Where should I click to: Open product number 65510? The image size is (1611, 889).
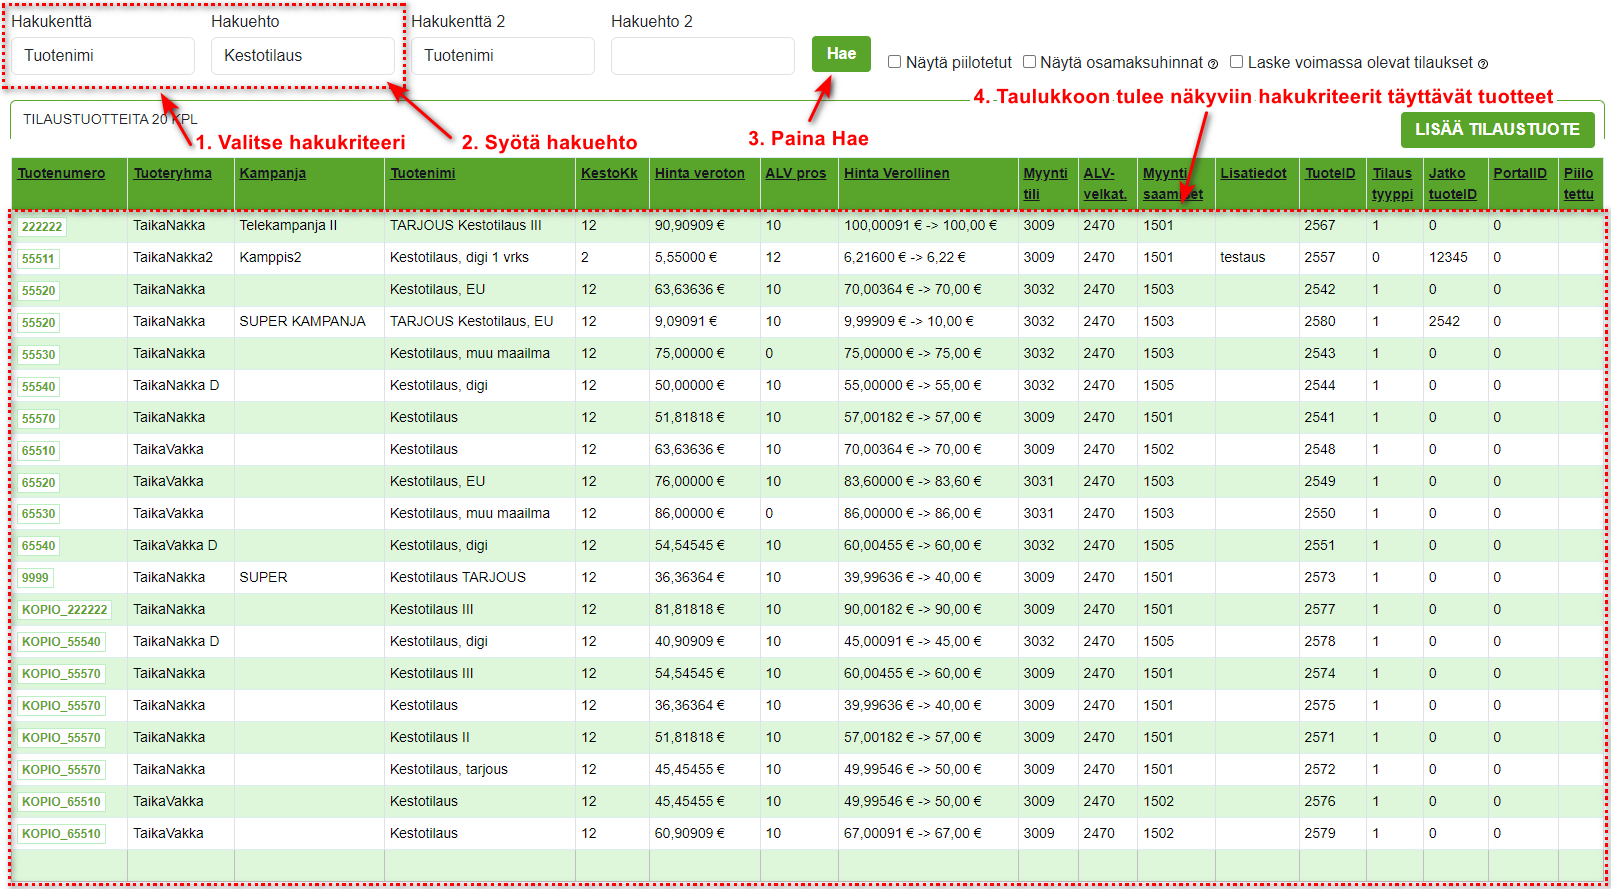tap(38, 451)
